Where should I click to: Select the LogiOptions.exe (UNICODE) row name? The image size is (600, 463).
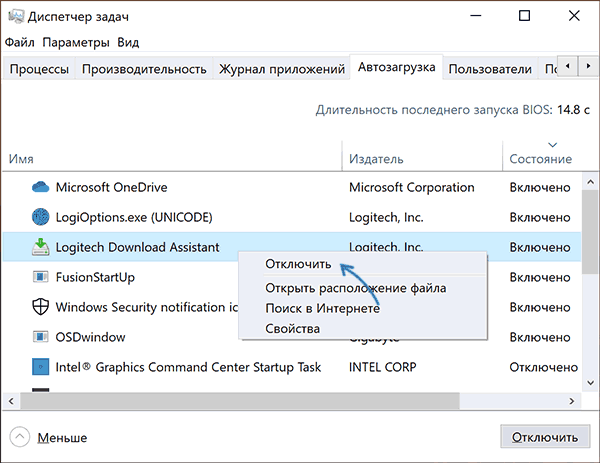point(134,217)
